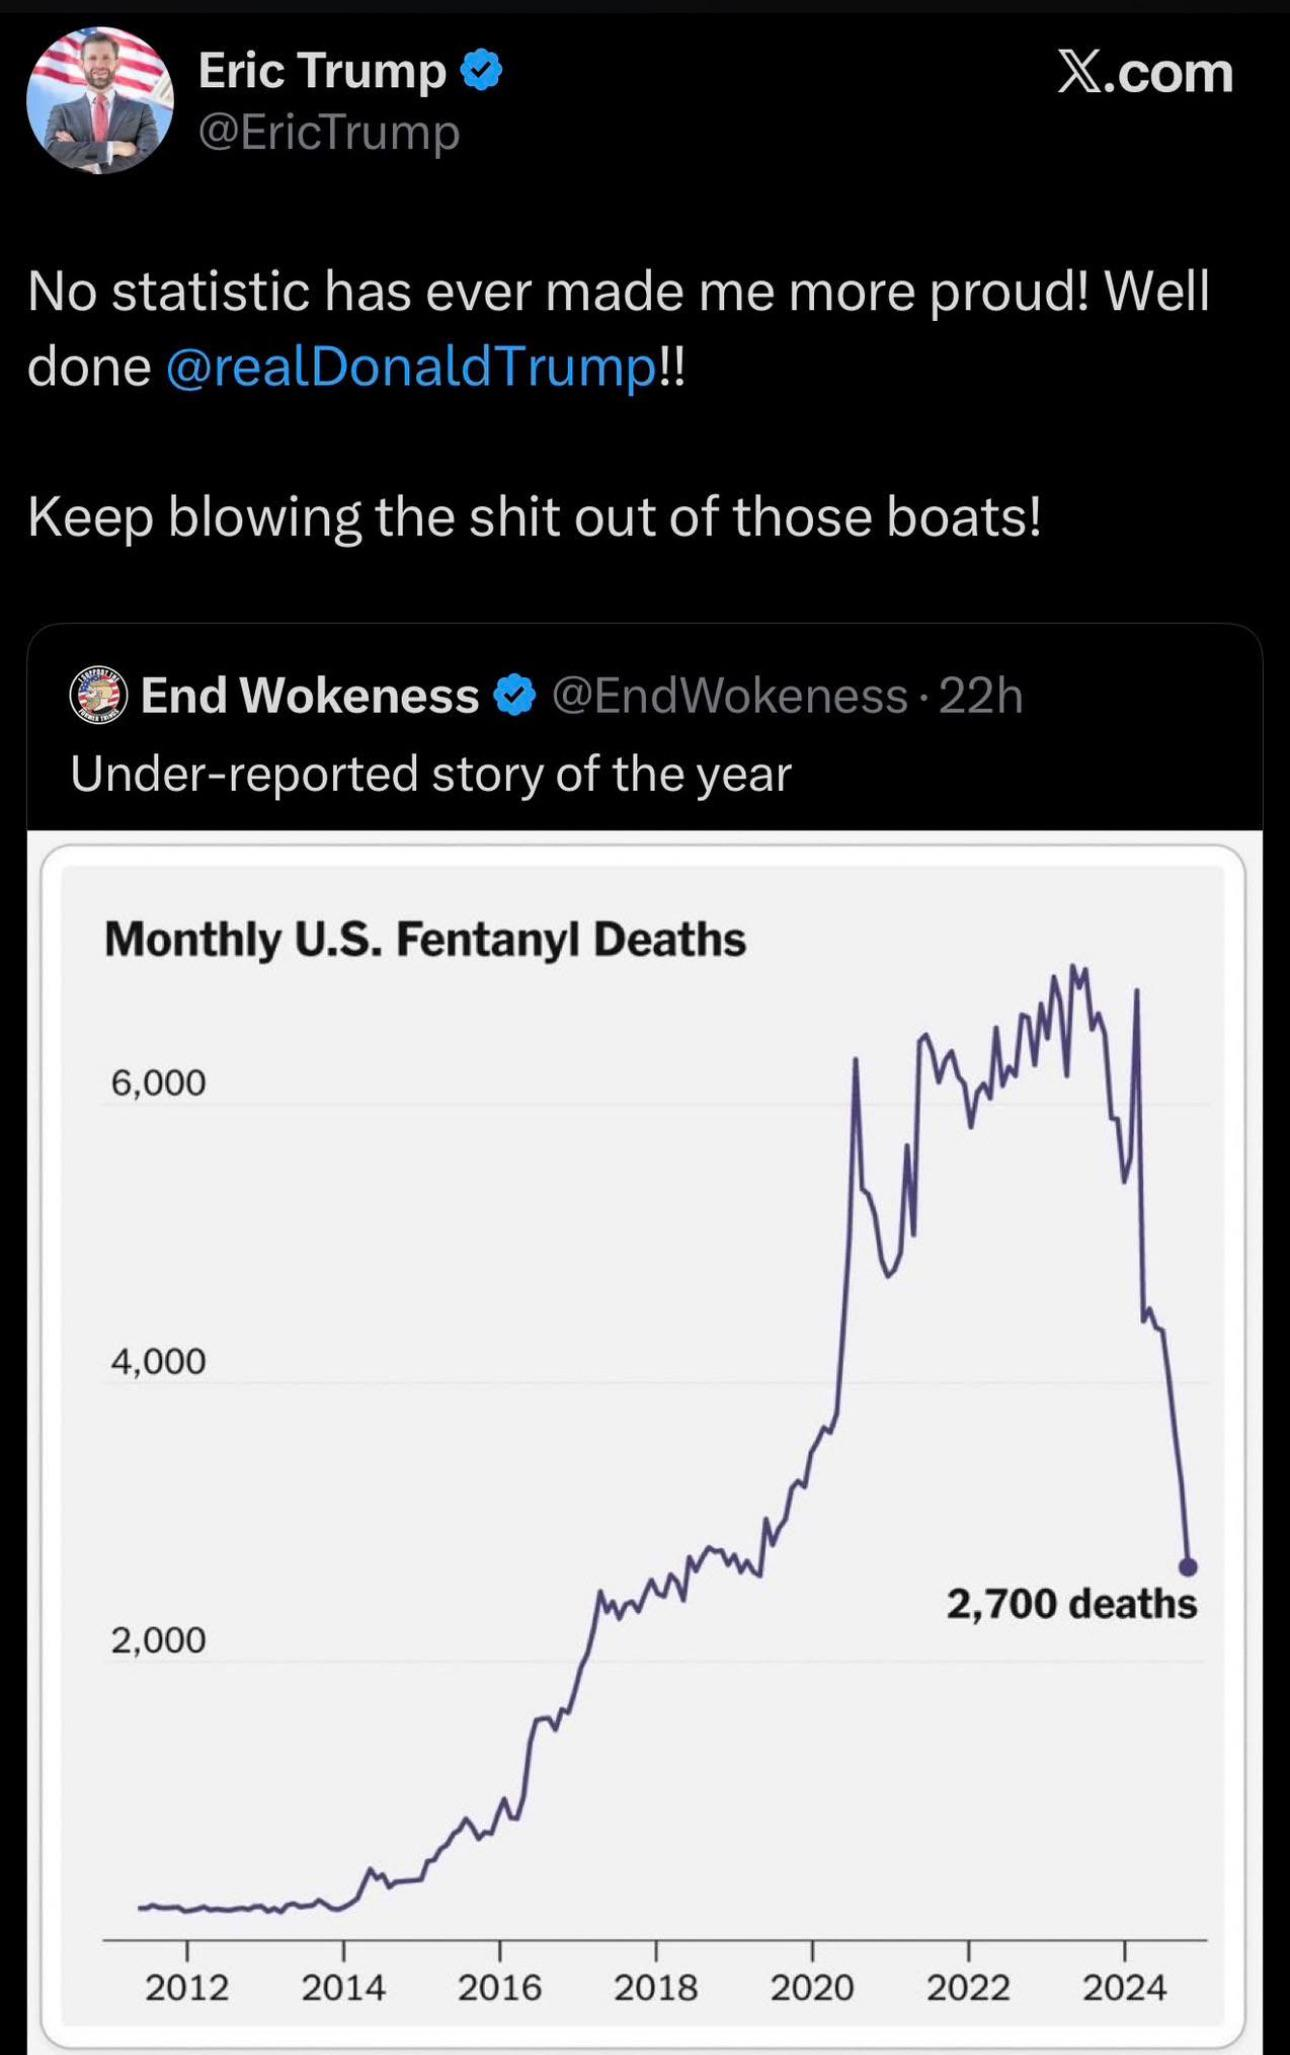Image resolution: width=1290 pixels, height=2055 pixels.
Task: Click the '2,700 deaths' annotation label
Action: [x=1071, y=1604]
